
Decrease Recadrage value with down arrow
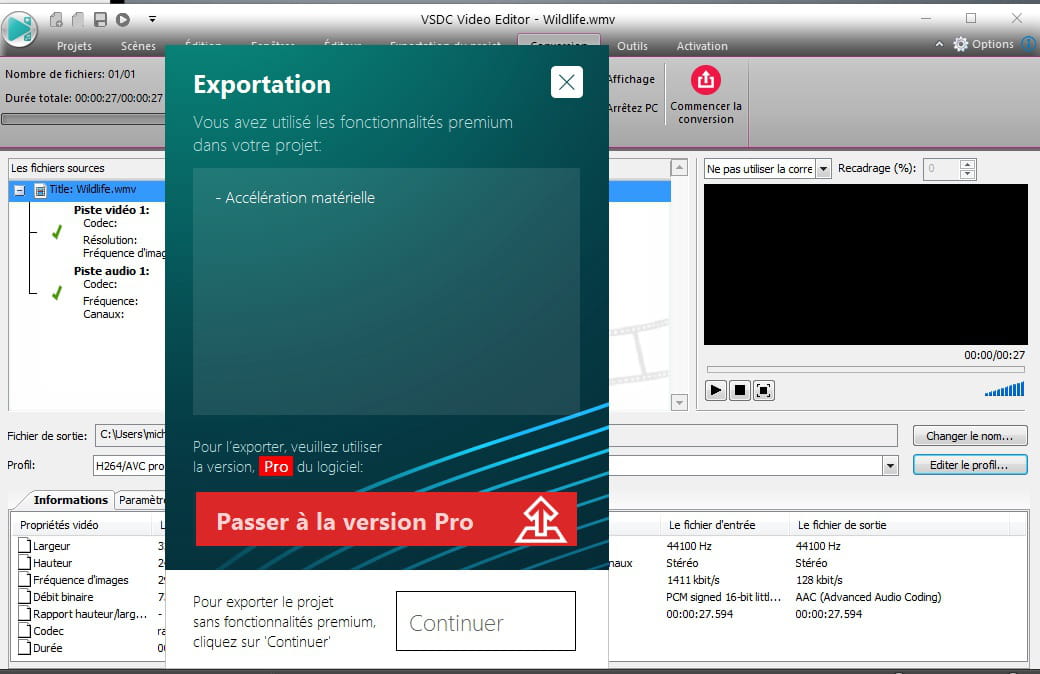(968, 174)
